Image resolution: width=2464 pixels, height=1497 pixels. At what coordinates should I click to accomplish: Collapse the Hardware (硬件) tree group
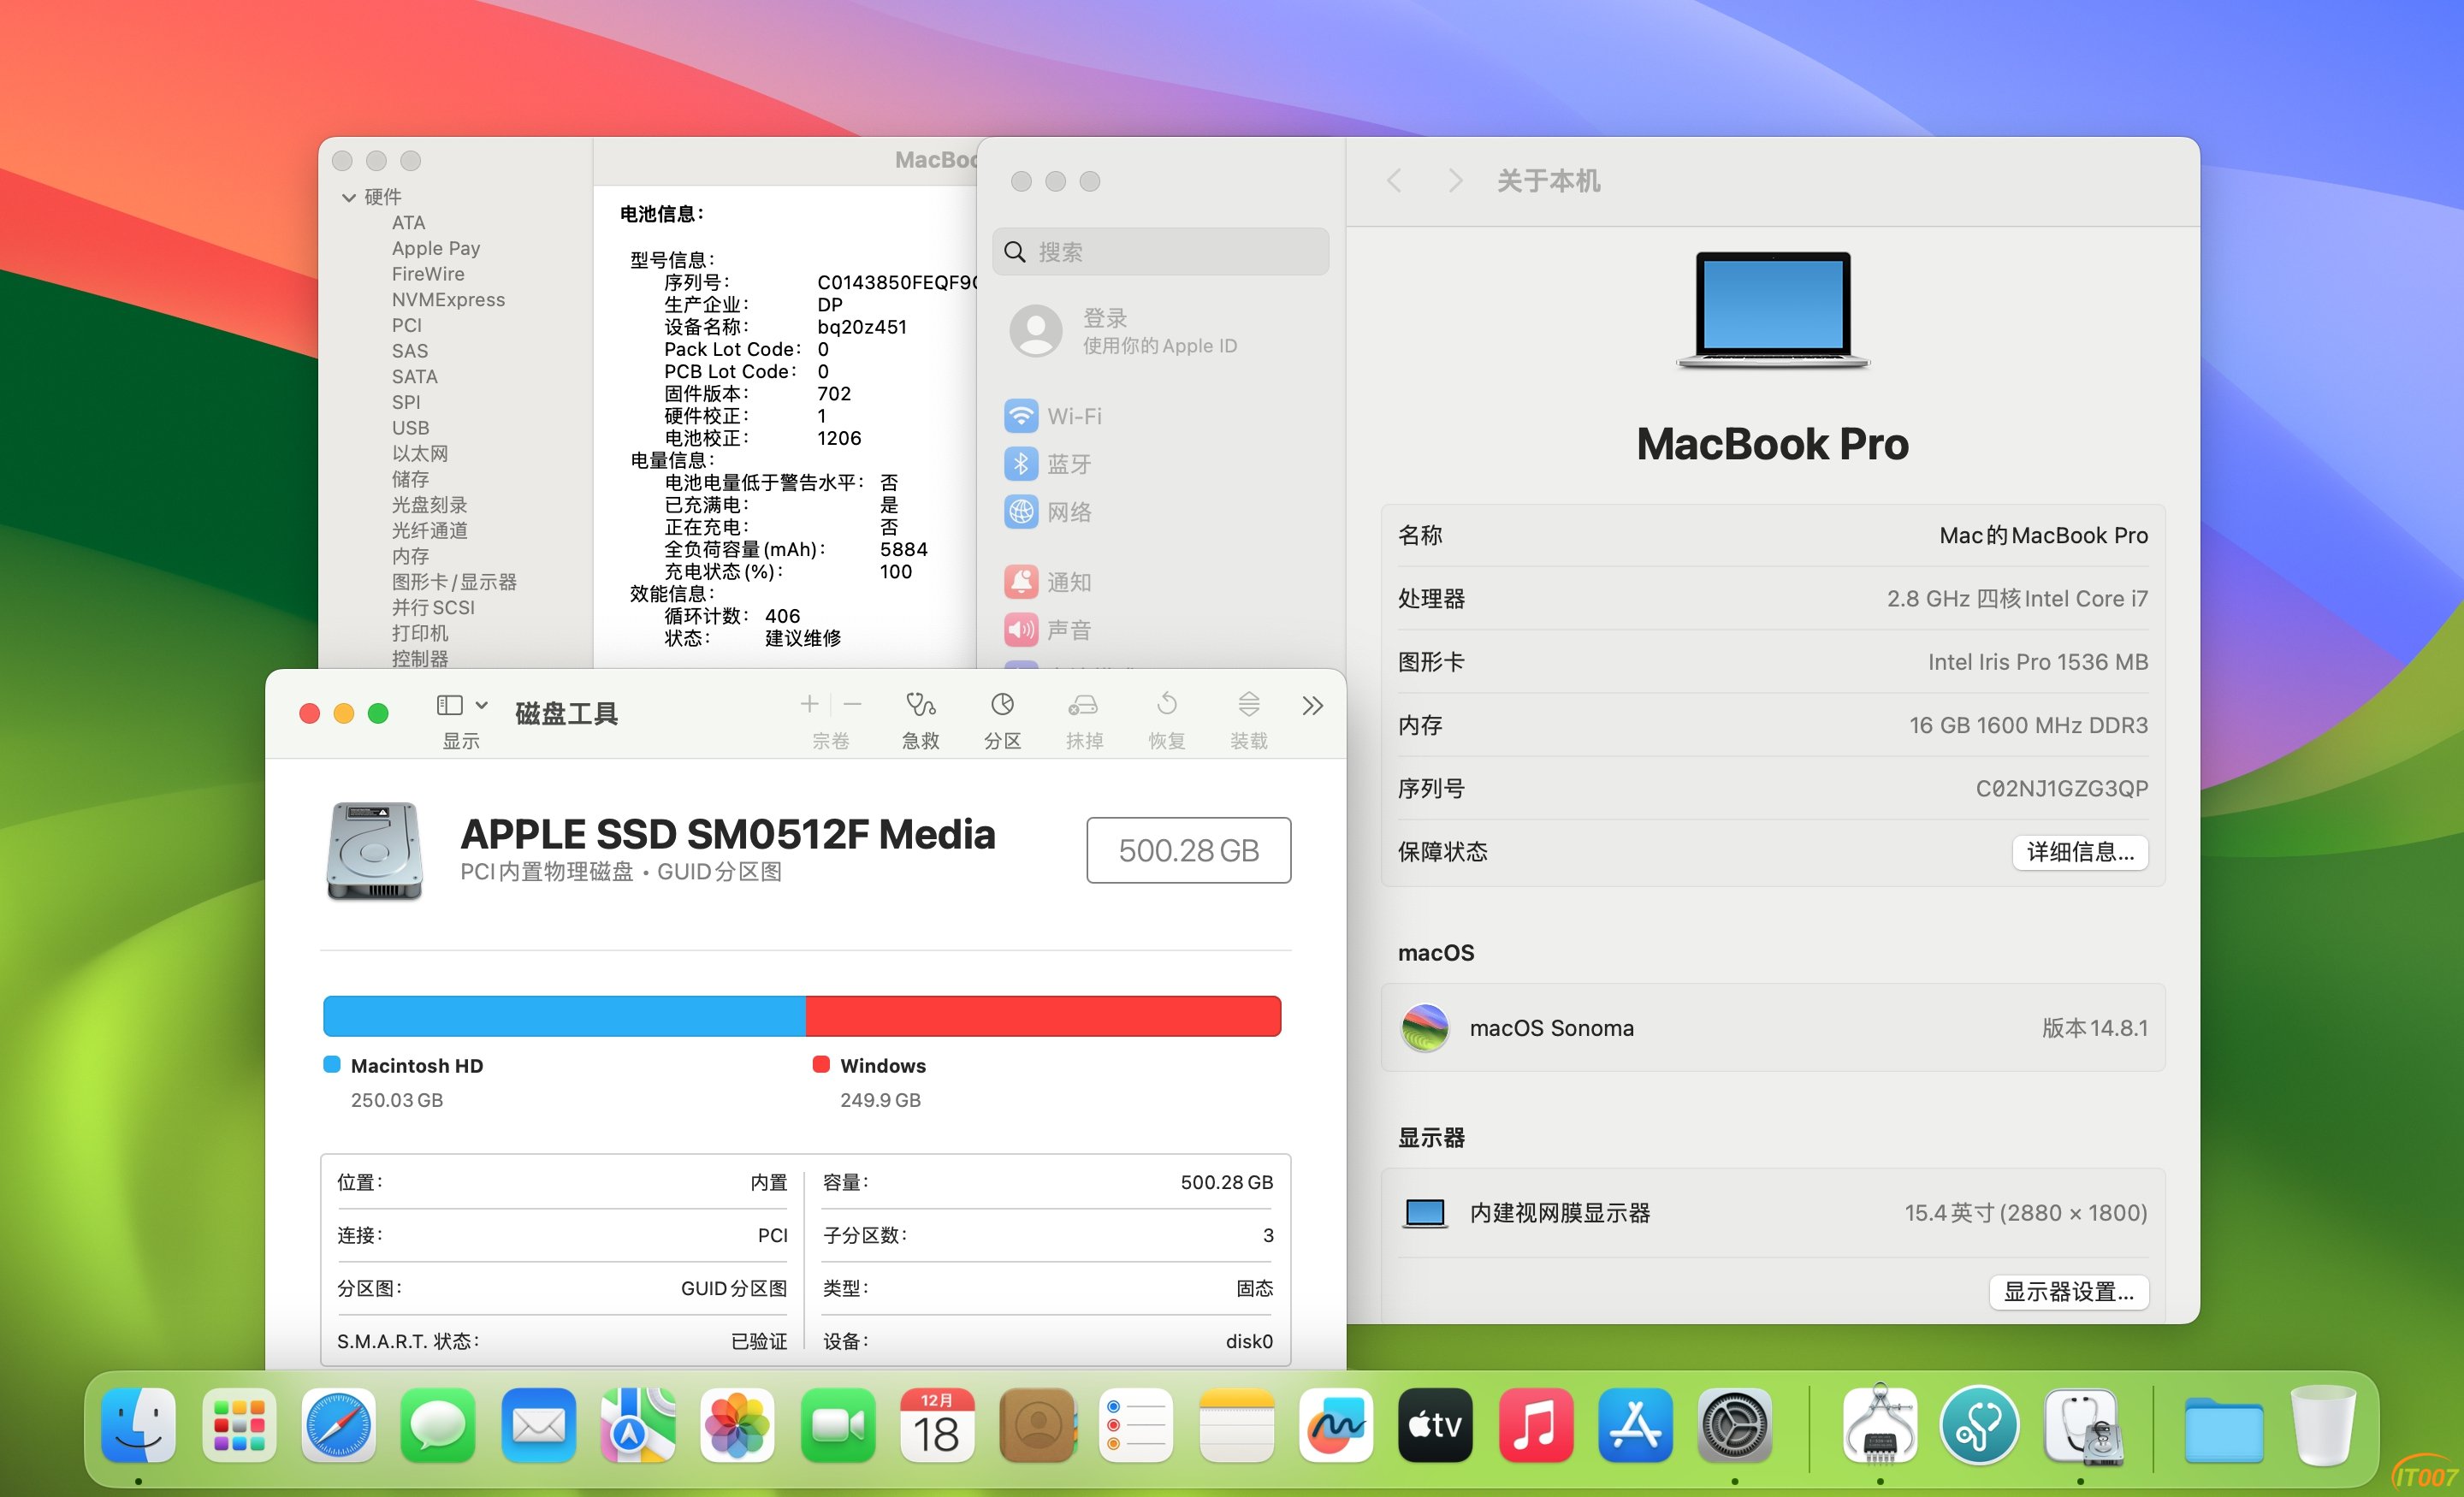(x=349, y=197)
